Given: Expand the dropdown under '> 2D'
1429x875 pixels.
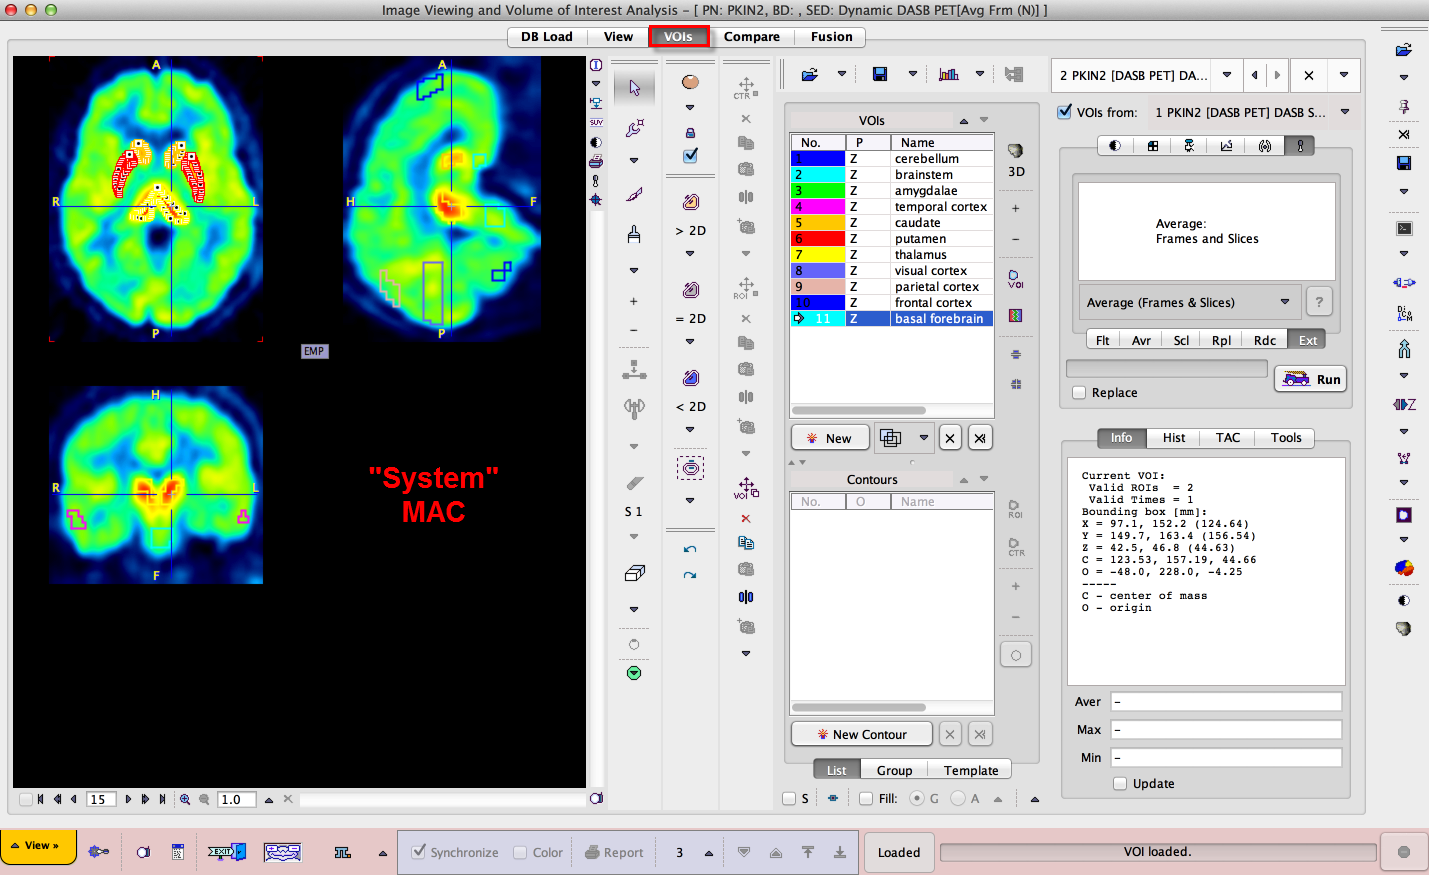Looking at the screenshot, I should [x=690, y=254].
